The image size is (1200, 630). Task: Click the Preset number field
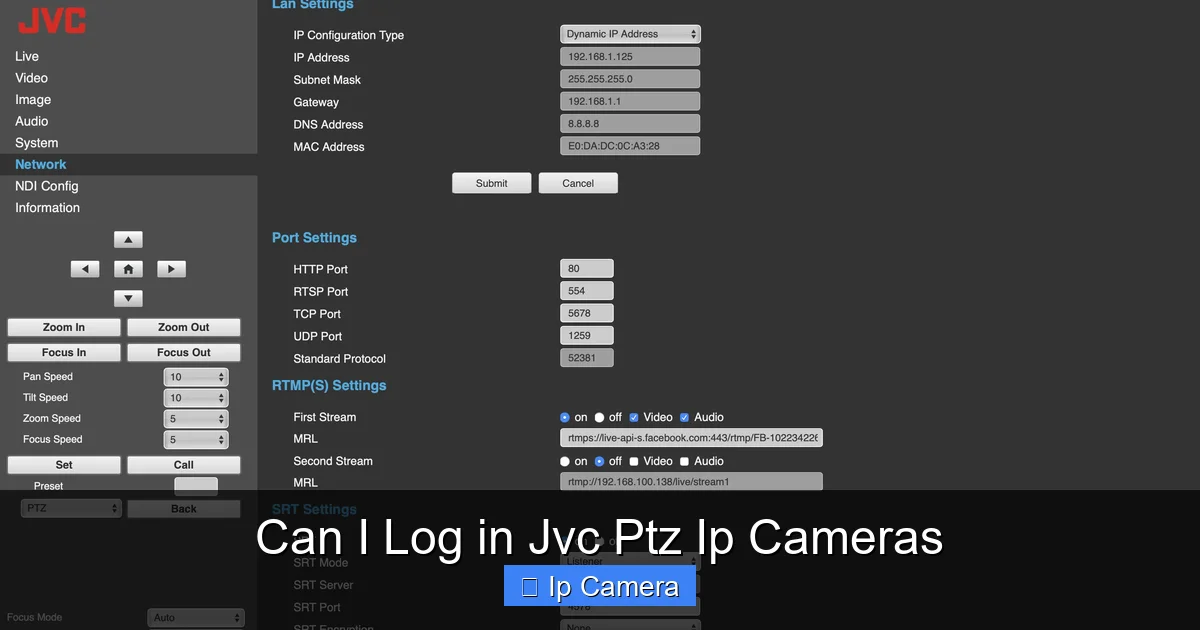(x=196, y=486)
